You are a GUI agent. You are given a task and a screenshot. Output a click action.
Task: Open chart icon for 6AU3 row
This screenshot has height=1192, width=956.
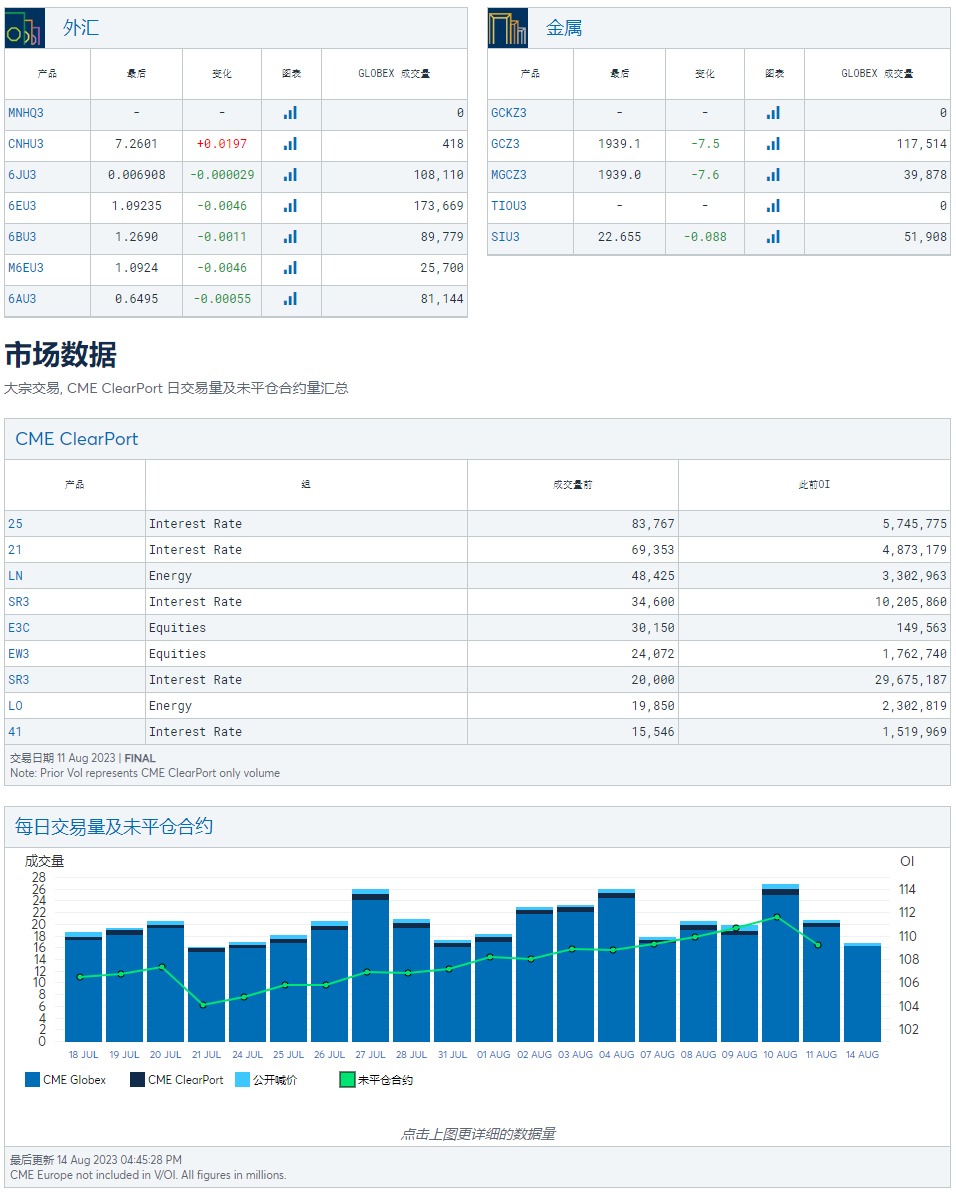(290, 299)
